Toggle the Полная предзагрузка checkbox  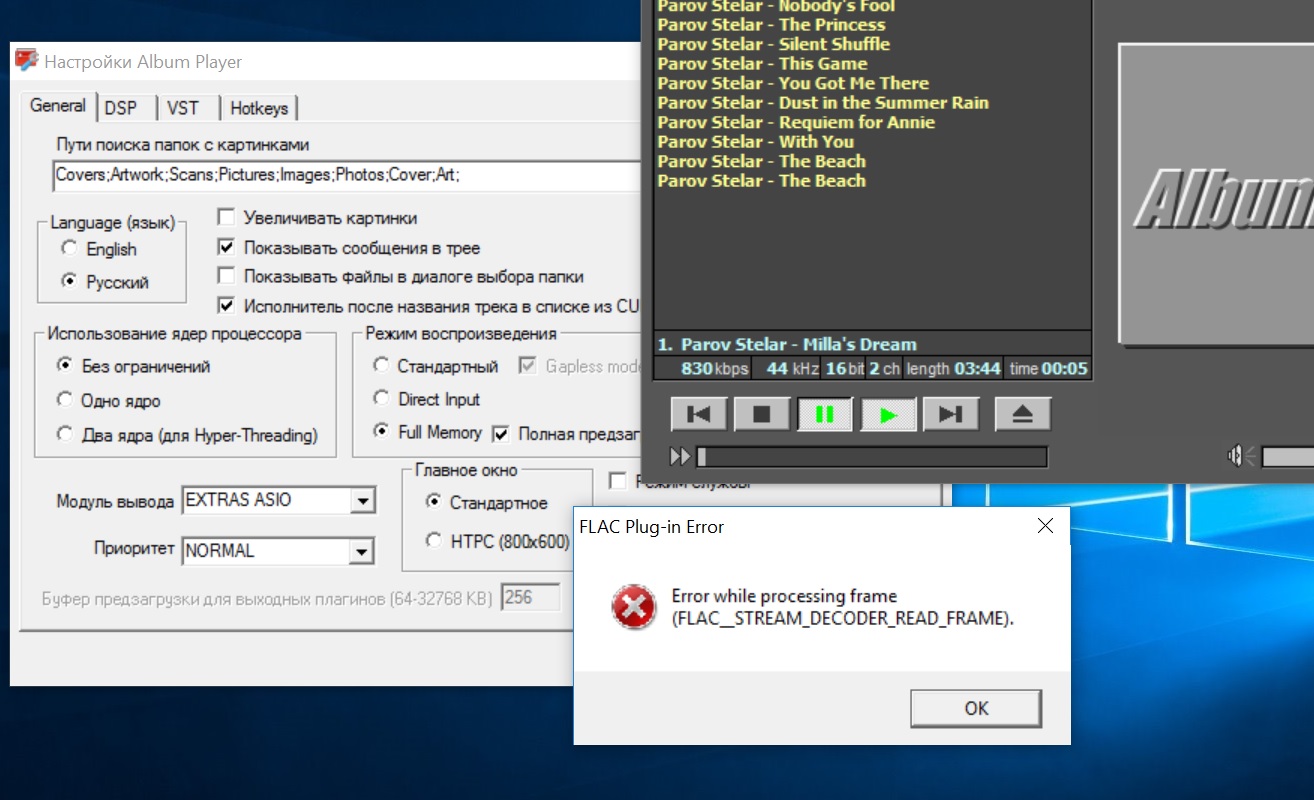click(x=566, y=434)
